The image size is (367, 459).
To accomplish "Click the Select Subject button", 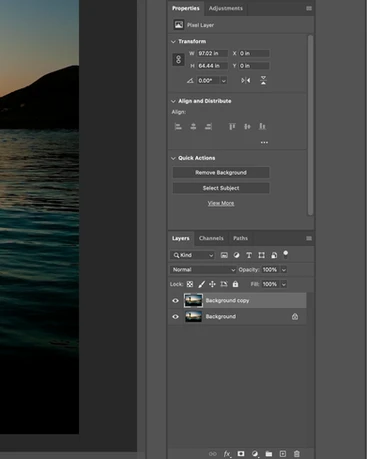I will pyautogui.click(x=221, y=188).
